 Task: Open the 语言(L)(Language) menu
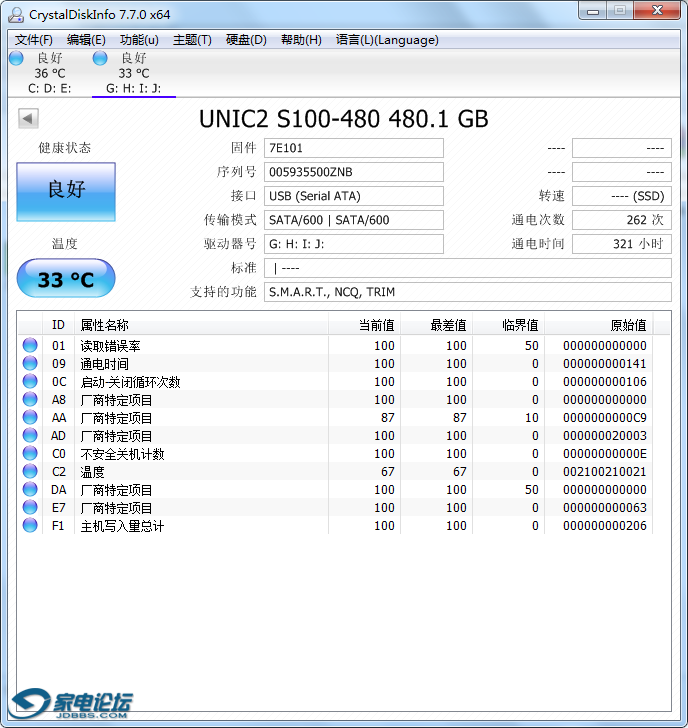(x=387, y=40)
